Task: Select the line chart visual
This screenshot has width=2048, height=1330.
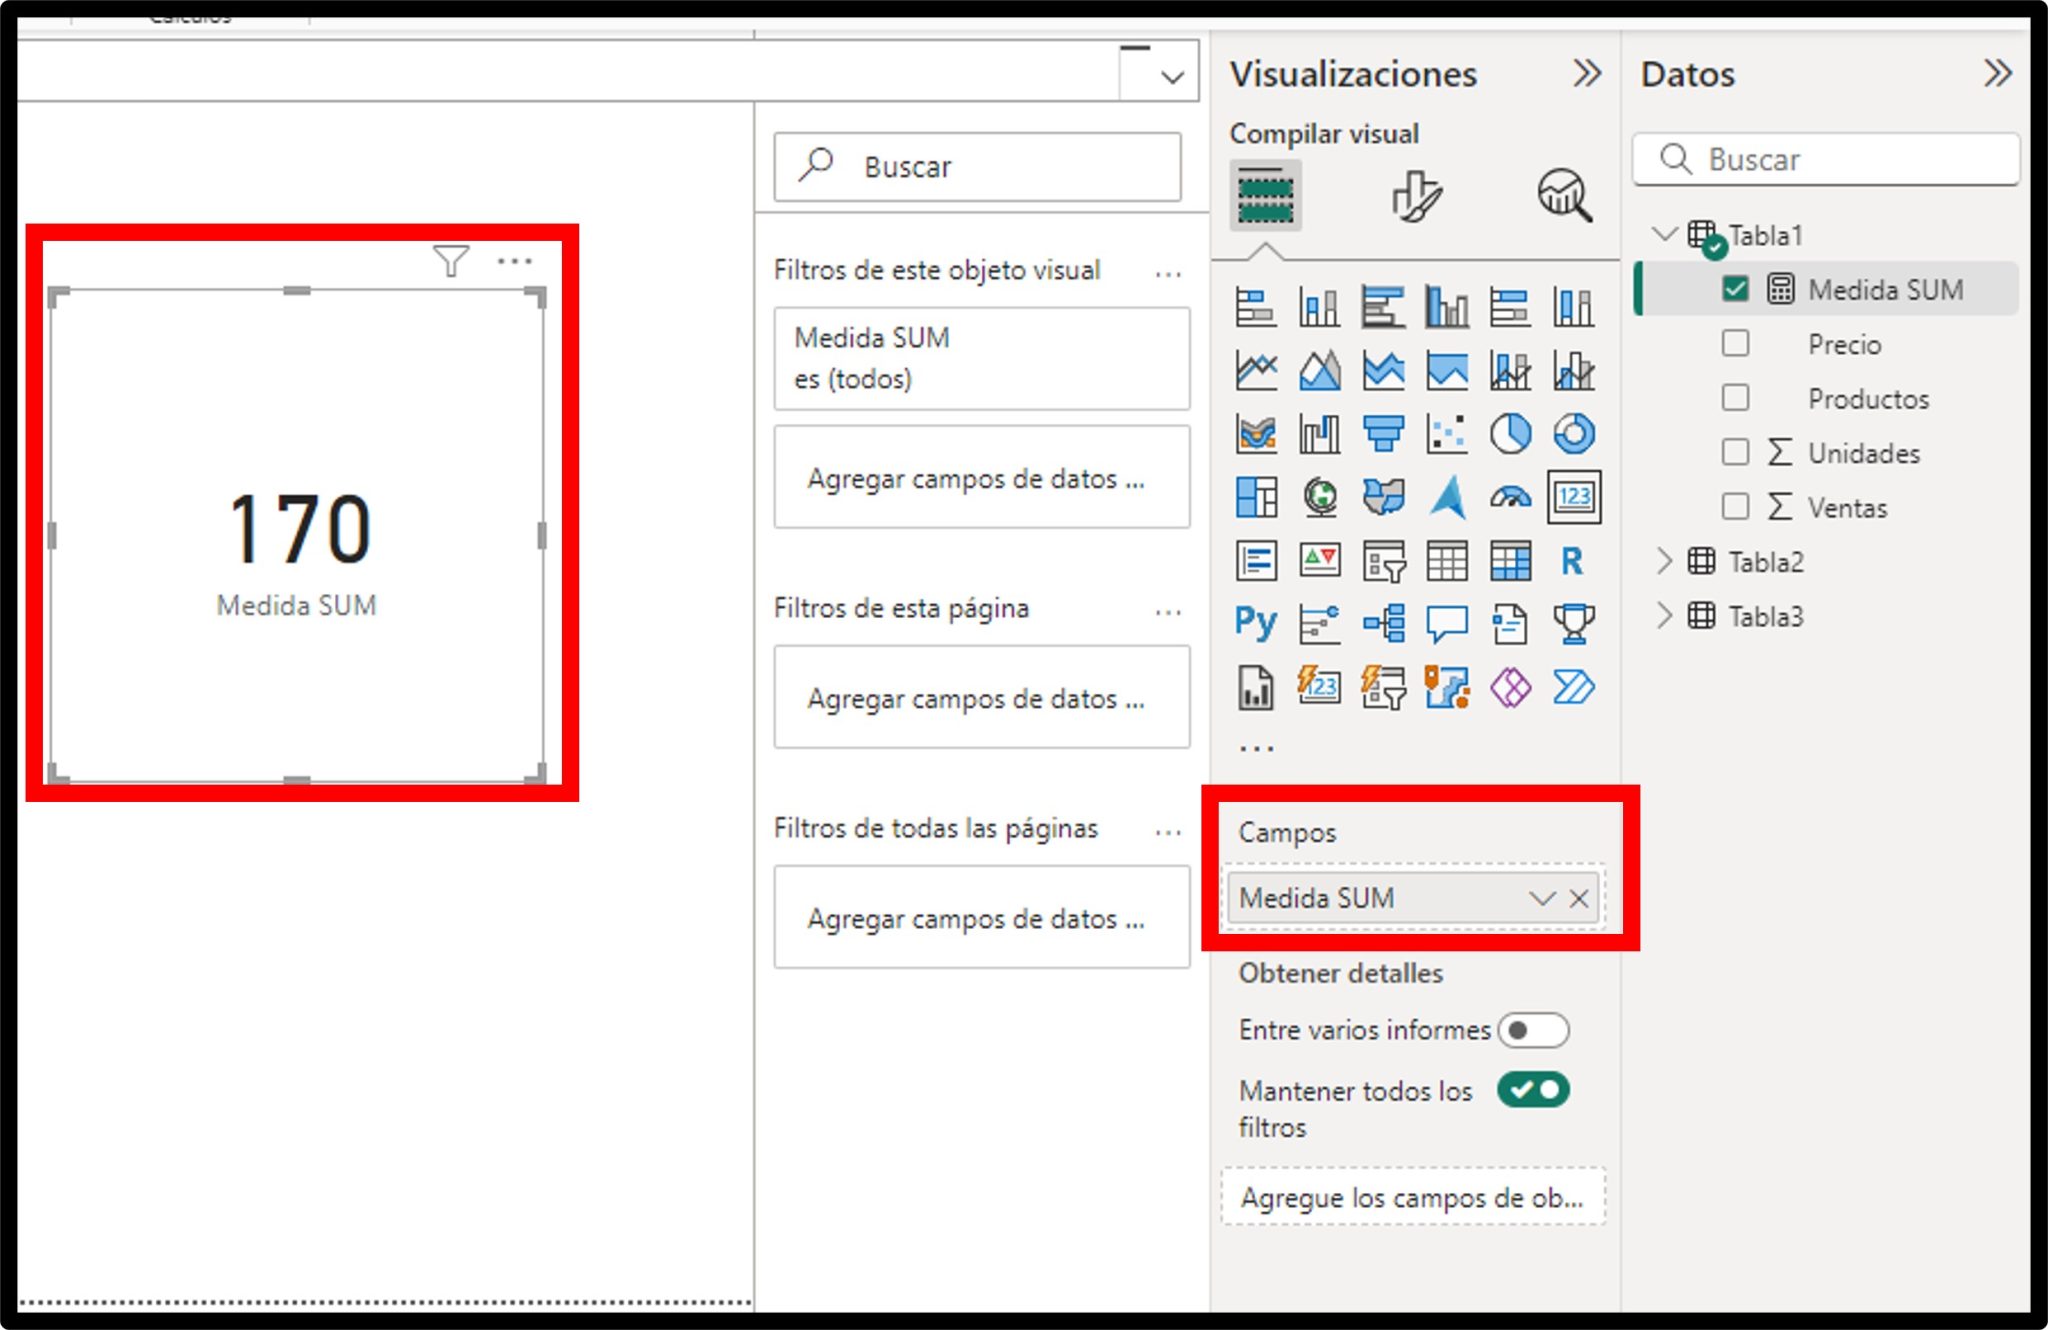Action: click(x=1256, y=371)
